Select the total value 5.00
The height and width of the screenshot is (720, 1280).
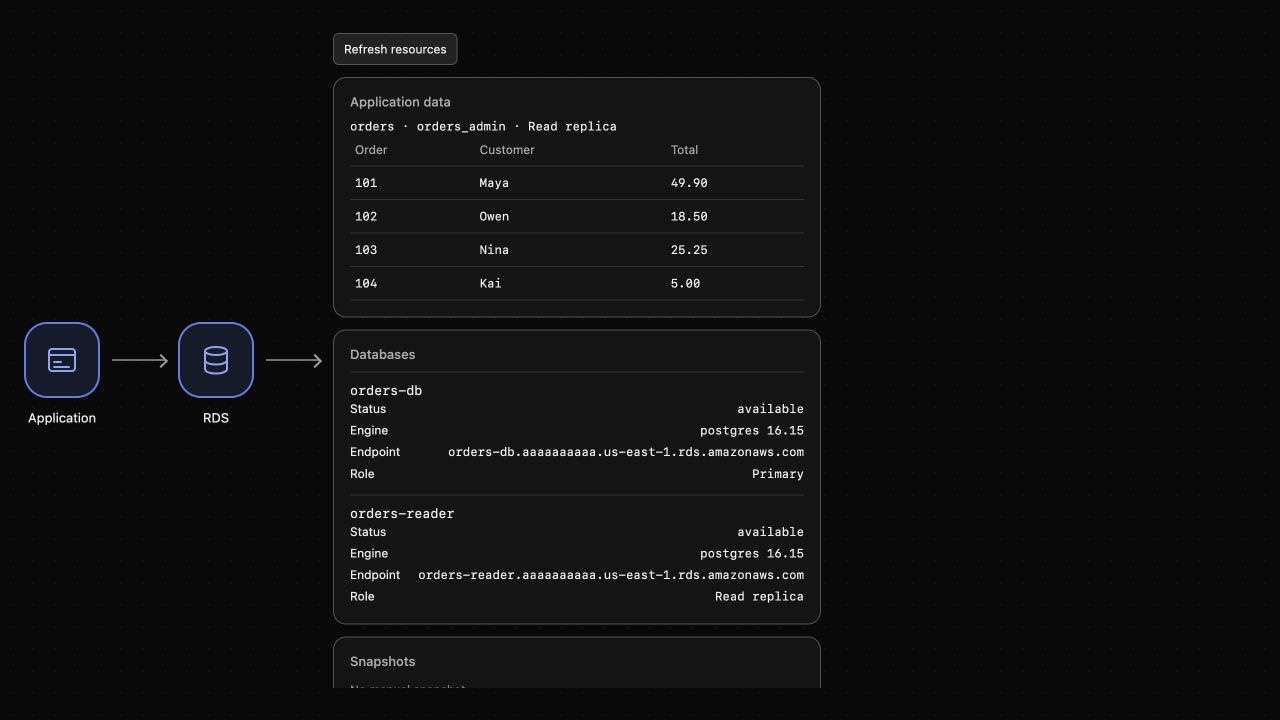coord(685,283)
